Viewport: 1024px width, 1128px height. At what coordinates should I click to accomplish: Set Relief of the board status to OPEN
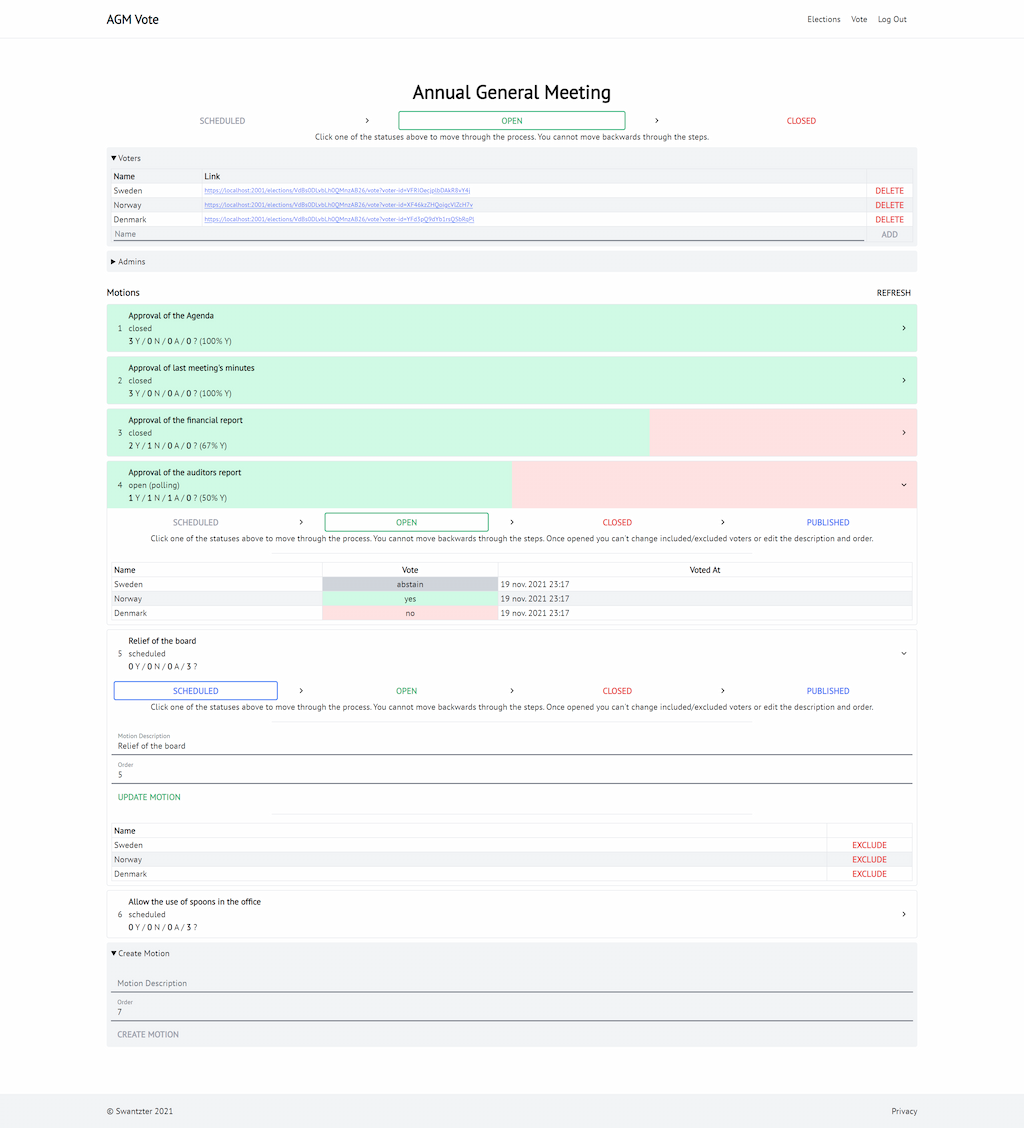coord(406,691)
